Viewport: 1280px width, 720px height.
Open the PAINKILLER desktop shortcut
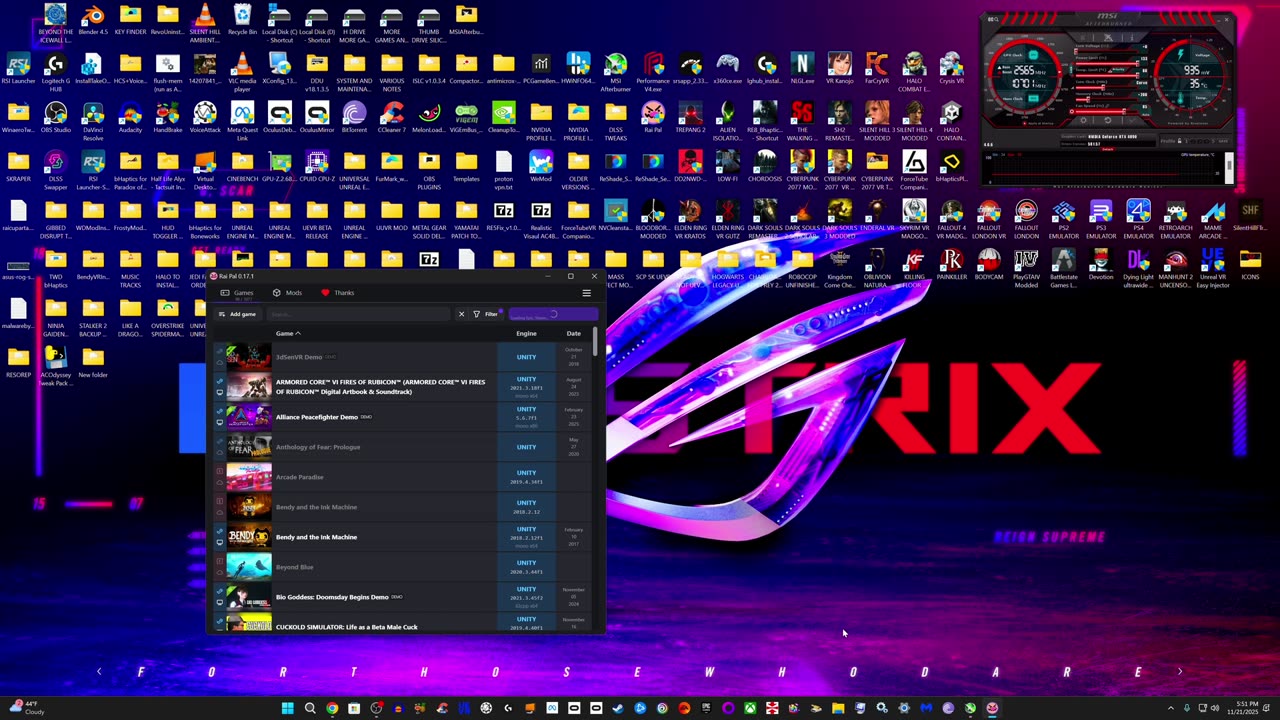tap(951, 266)
